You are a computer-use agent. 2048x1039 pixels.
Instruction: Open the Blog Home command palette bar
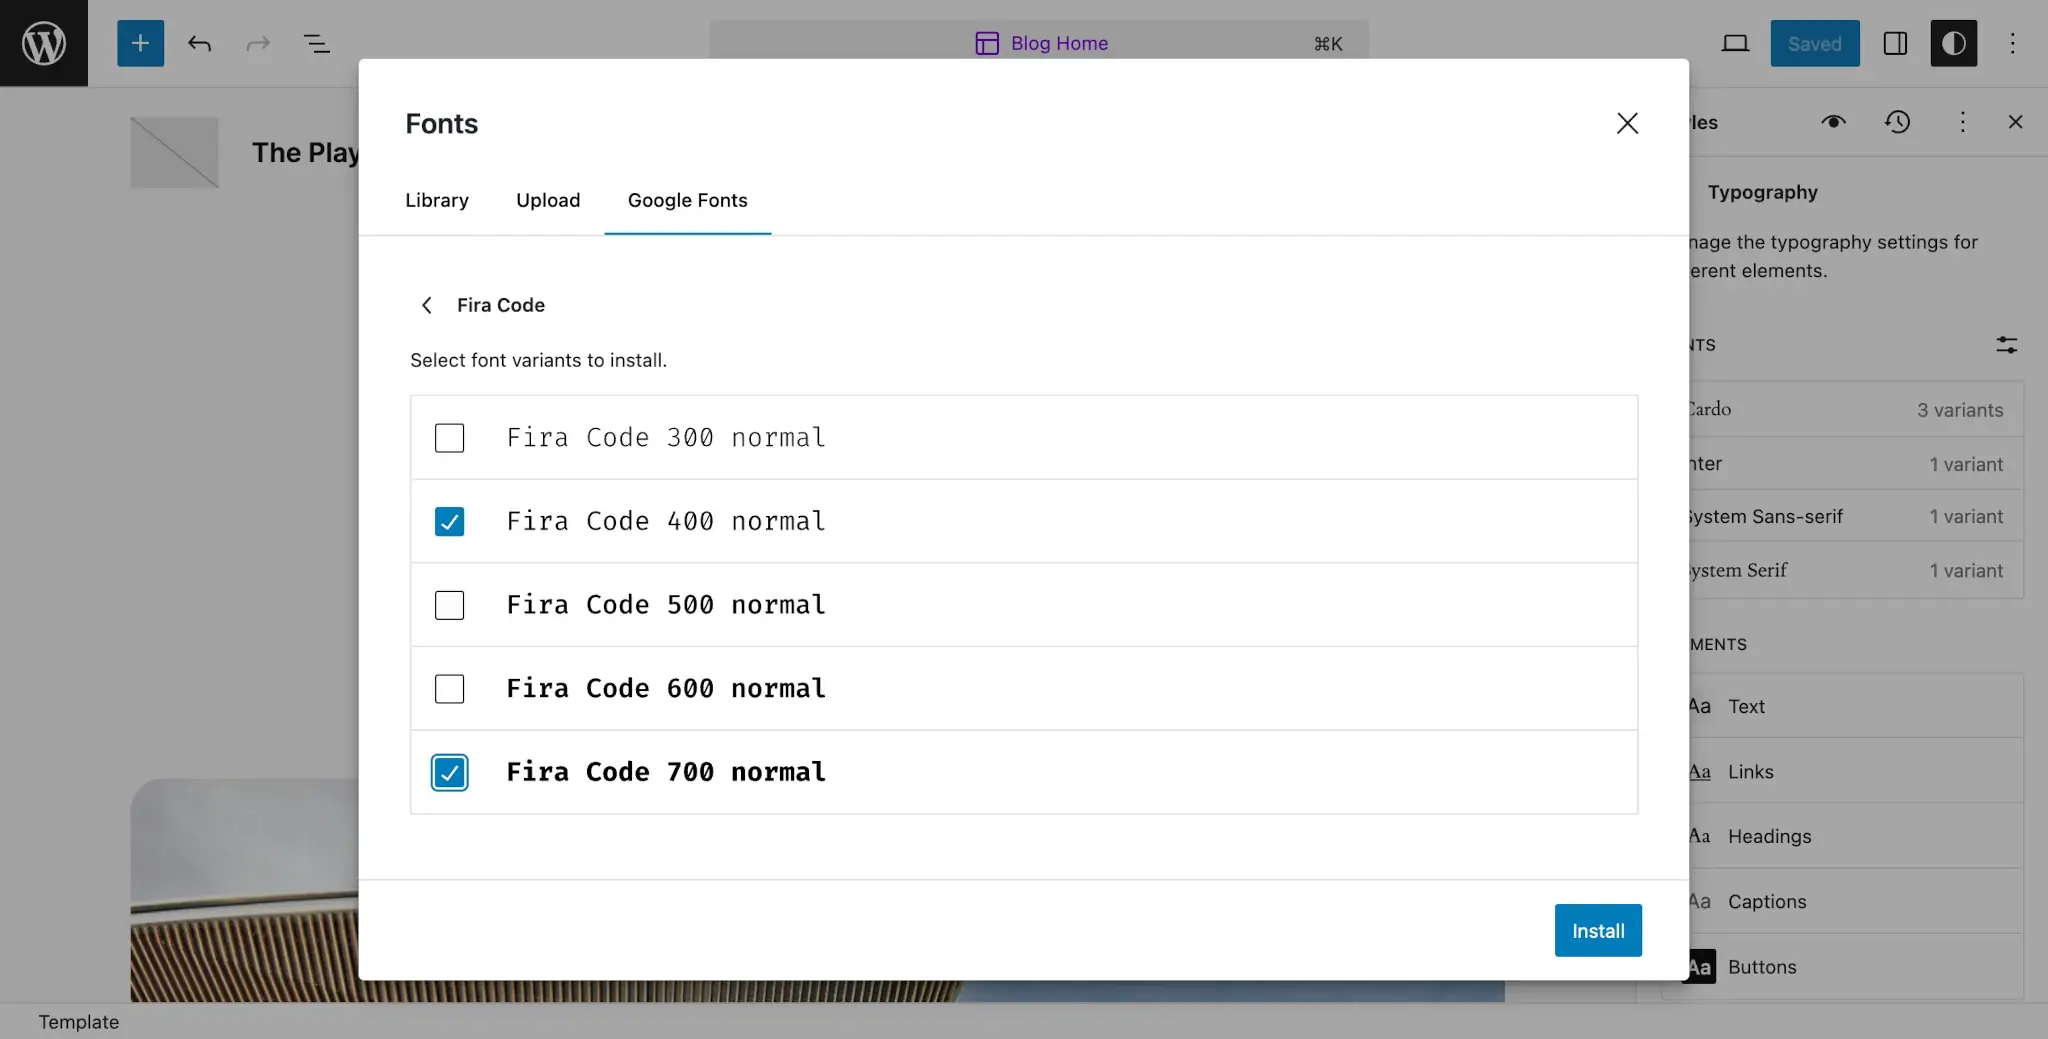pos(1039,43)
